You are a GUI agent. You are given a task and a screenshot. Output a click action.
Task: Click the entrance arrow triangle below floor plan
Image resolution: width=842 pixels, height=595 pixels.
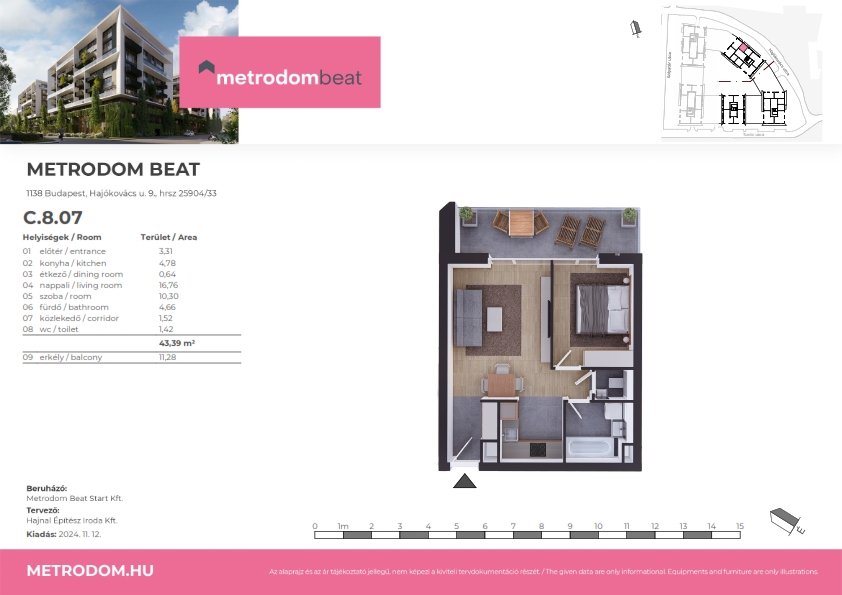[x=464, y=481]
